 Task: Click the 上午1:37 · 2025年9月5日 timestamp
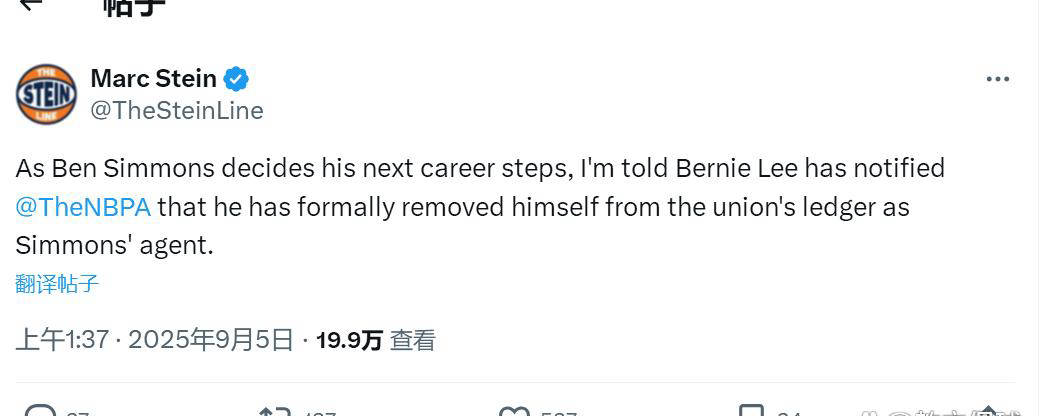coord(154,340)
